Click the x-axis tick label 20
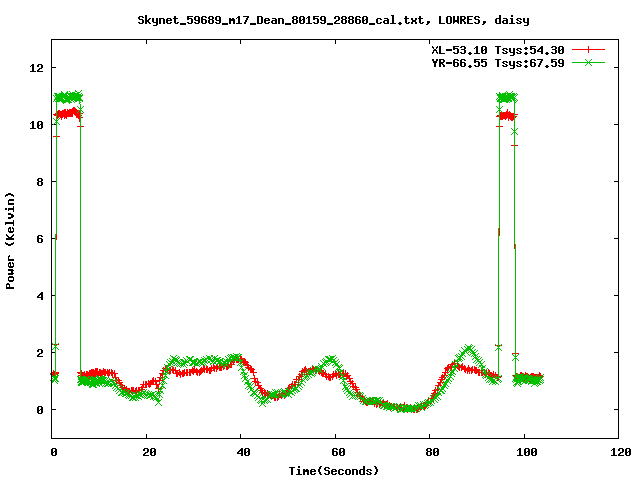This screenshot has width=640, height=480. pos(149,452)
